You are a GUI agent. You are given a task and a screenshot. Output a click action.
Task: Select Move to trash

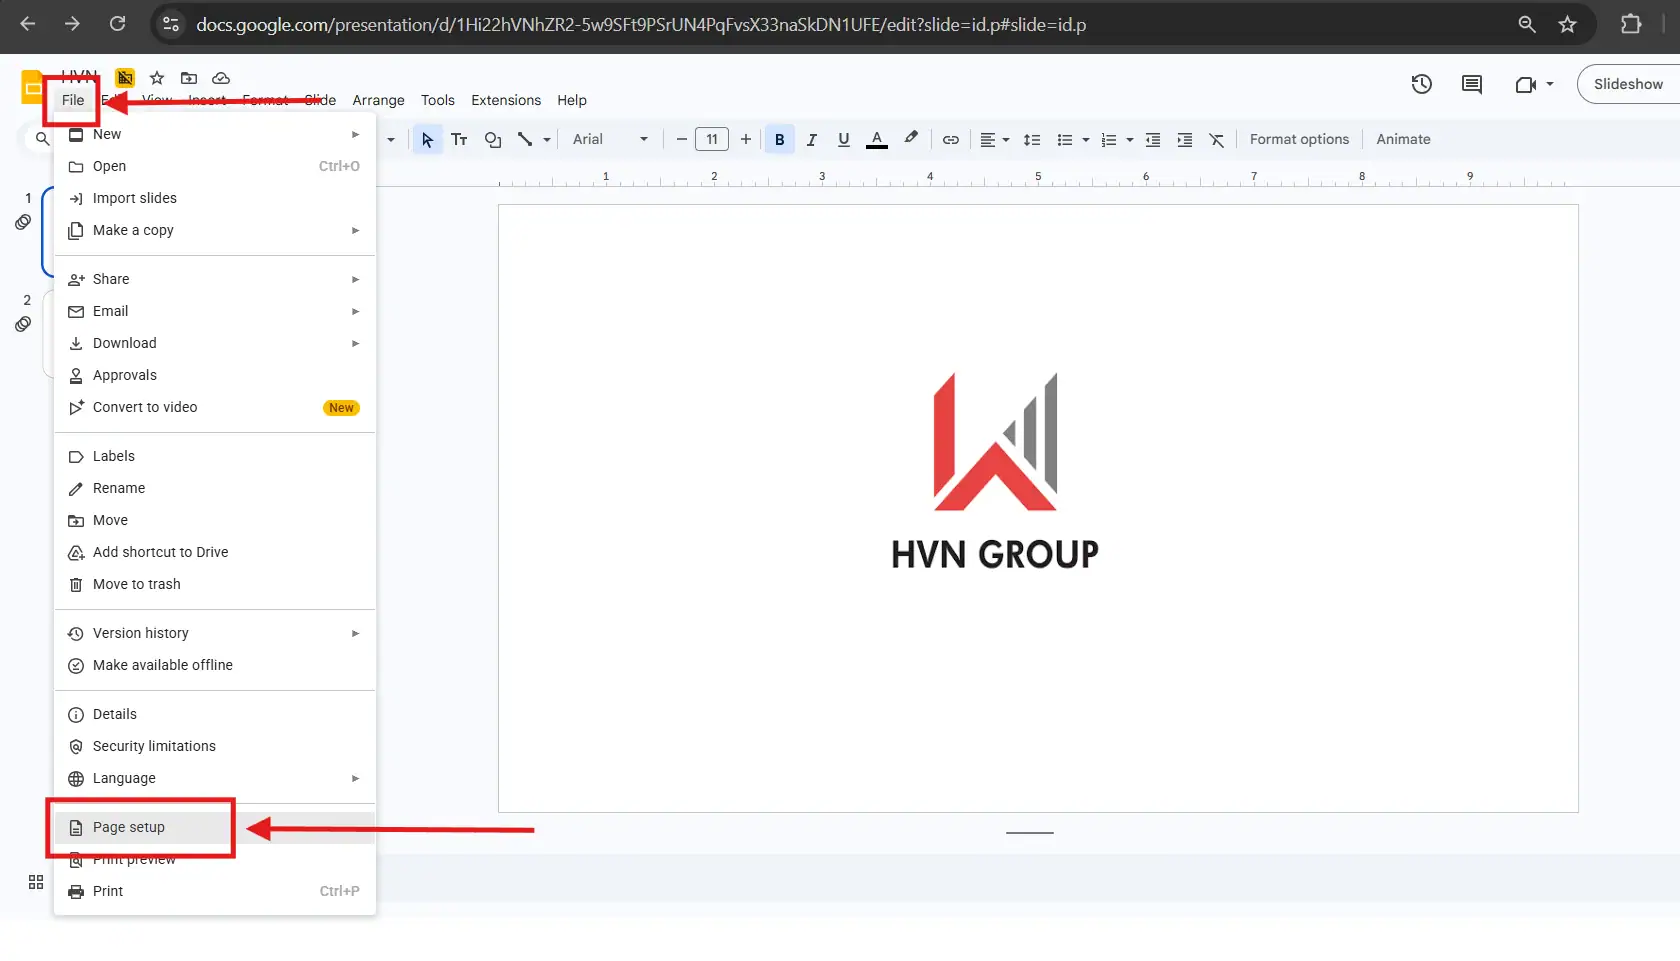215,584
